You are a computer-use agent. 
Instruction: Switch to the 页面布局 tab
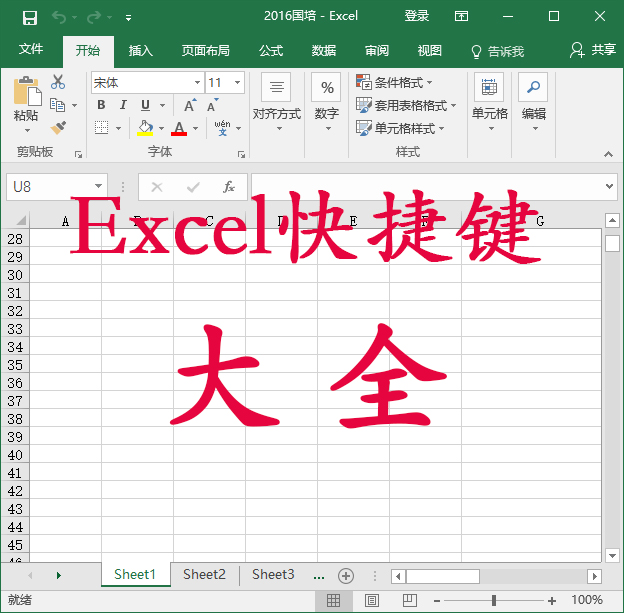[x=205, y=51]
